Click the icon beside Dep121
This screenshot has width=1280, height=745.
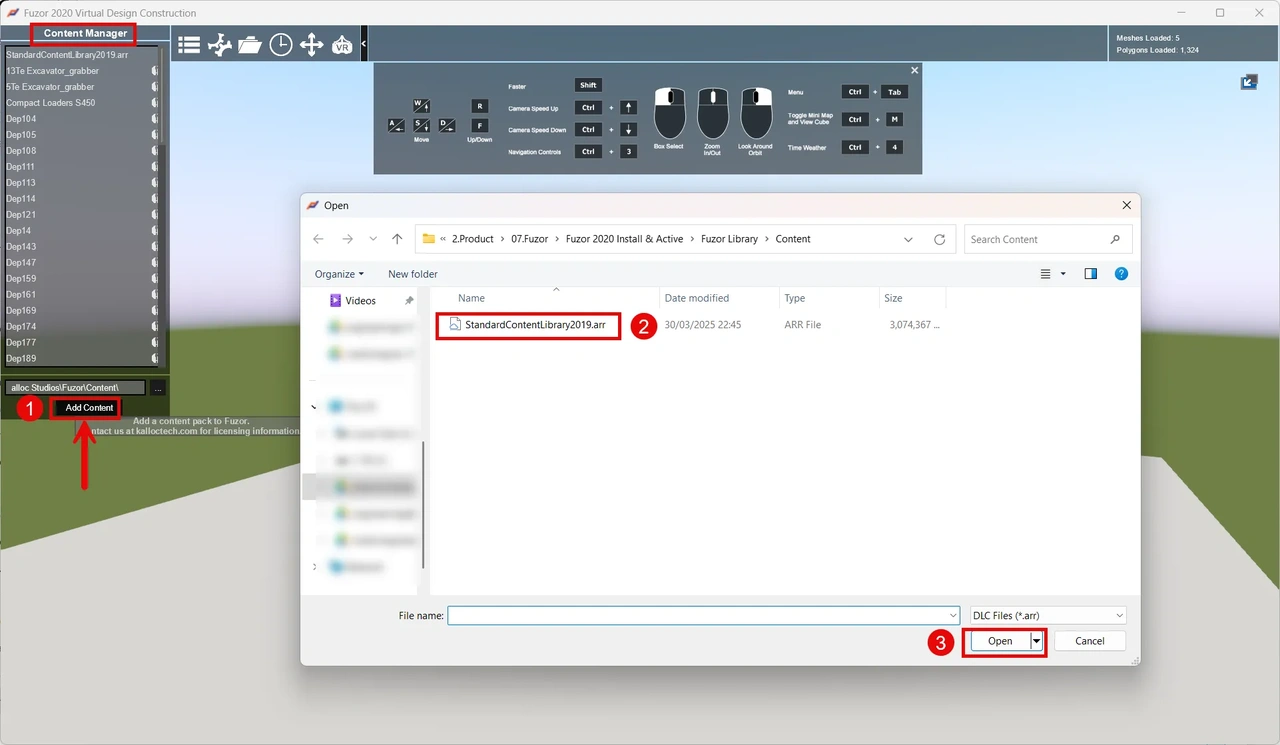click(x=155, y=215)
